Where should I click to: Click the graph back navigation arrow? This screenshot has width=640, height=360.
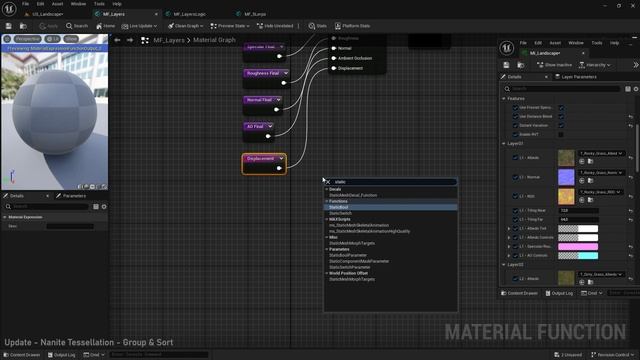click(117, 40)
